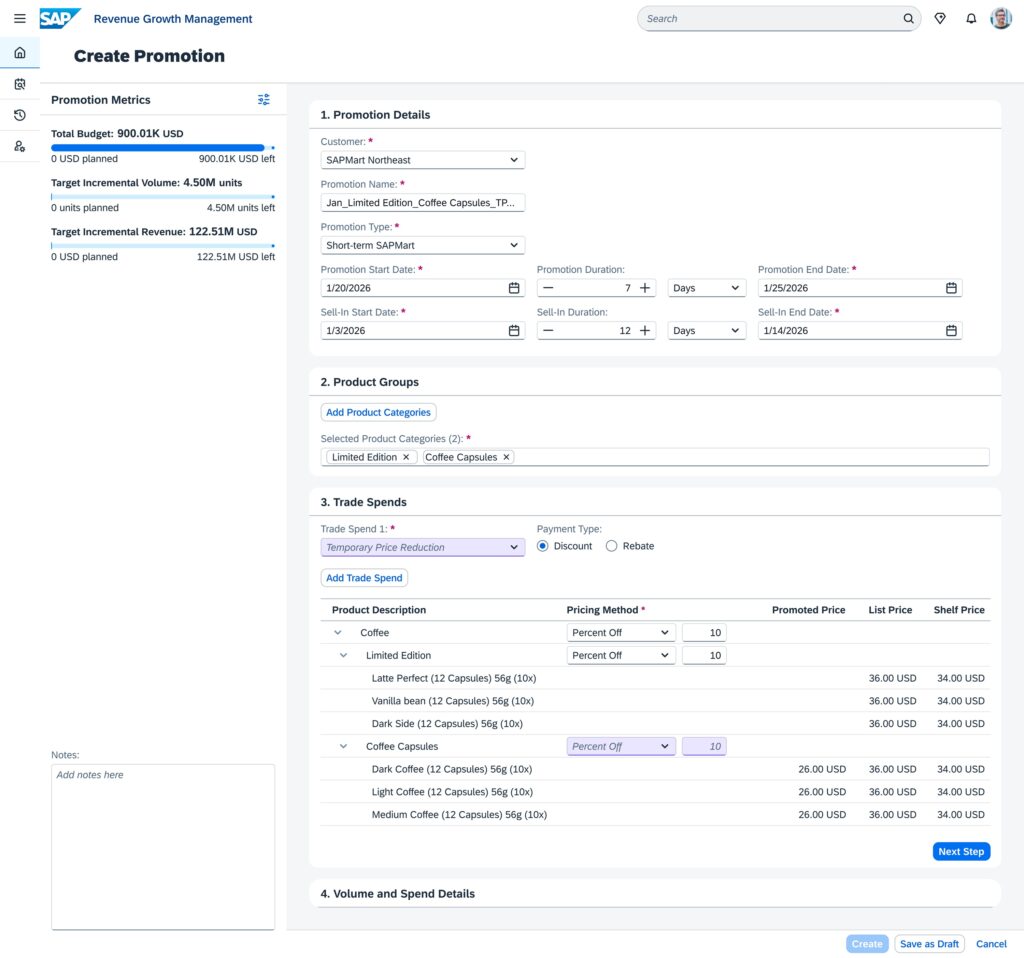Click the Notes text area
Image resolution: width=1024 pixels, height=958 pixels.
(163, 847)
